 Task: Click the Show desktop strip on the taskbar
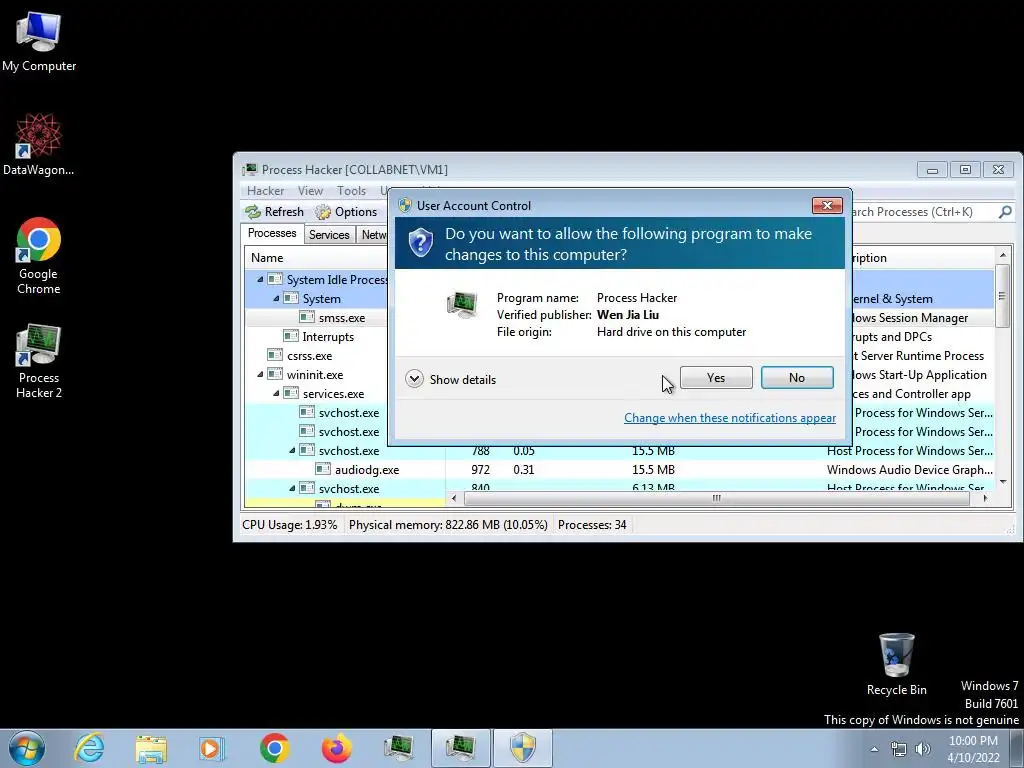pyautogui.click(x=1016, y=748)
